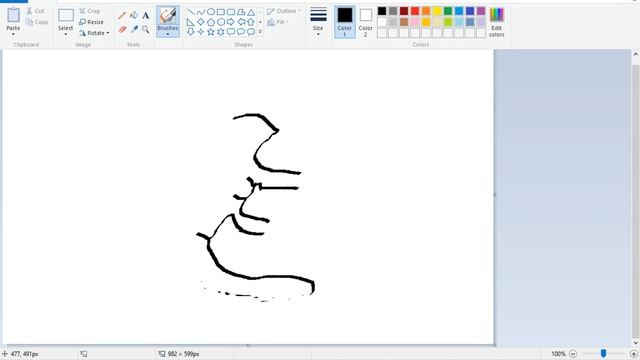Click the Cut scissors button
This screenshot has height=360, width=640.
pyautogui.click(x=35, y=11)
